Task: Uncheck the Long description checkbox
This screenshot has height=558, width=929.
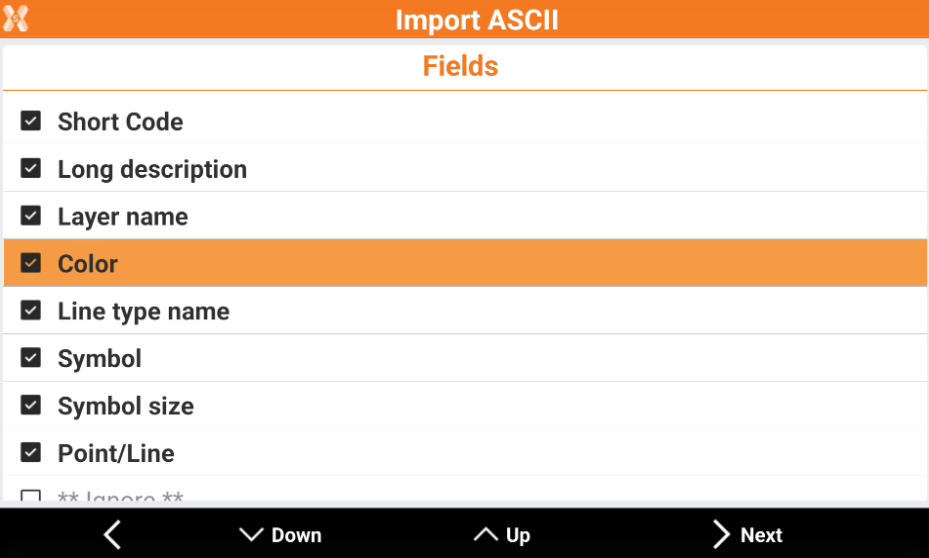Action: 31,169
